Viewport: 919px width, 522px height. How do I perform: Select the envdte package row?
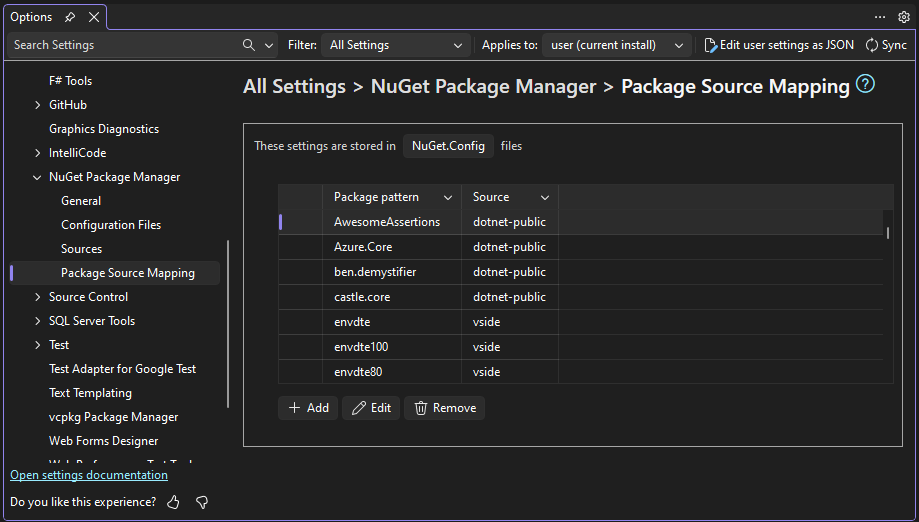tap(581, 322)
